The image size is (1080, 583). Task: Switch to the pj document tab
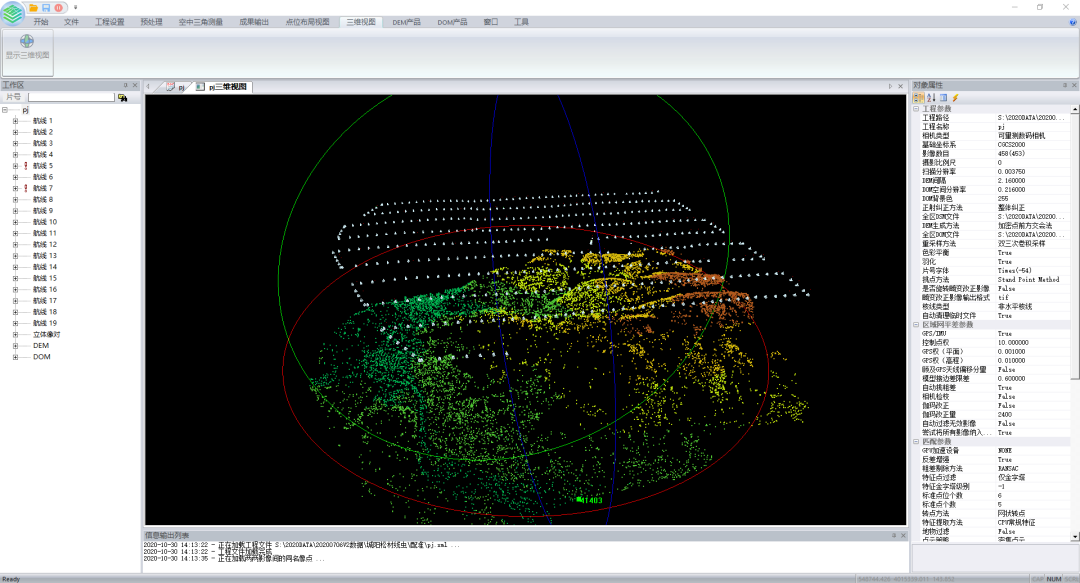pos(177,88)
